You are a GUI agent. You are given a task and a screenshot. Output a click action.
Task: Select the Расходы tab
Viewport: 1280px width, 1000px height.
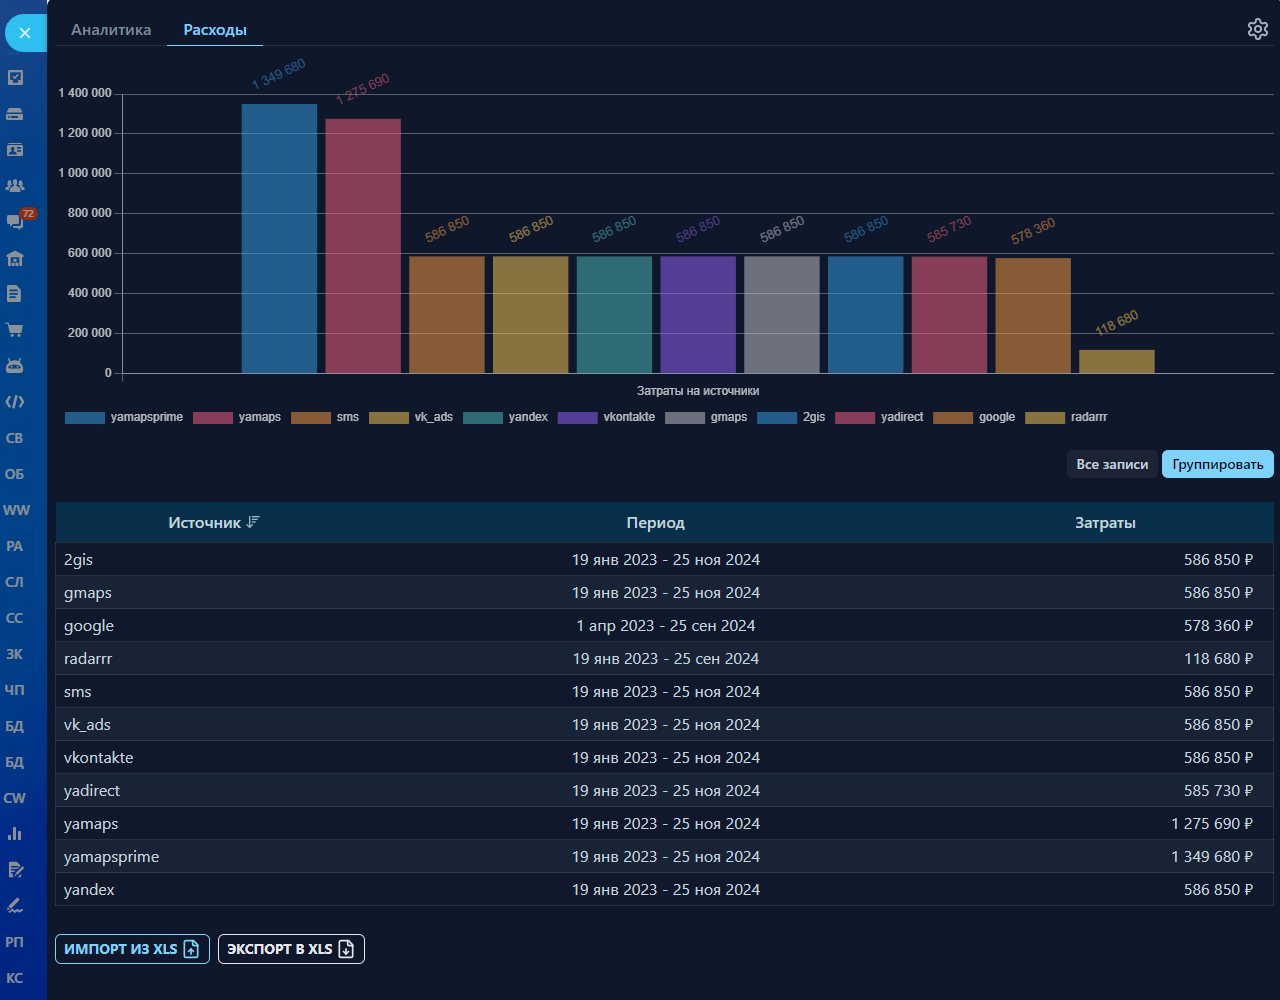coord(215,30)
